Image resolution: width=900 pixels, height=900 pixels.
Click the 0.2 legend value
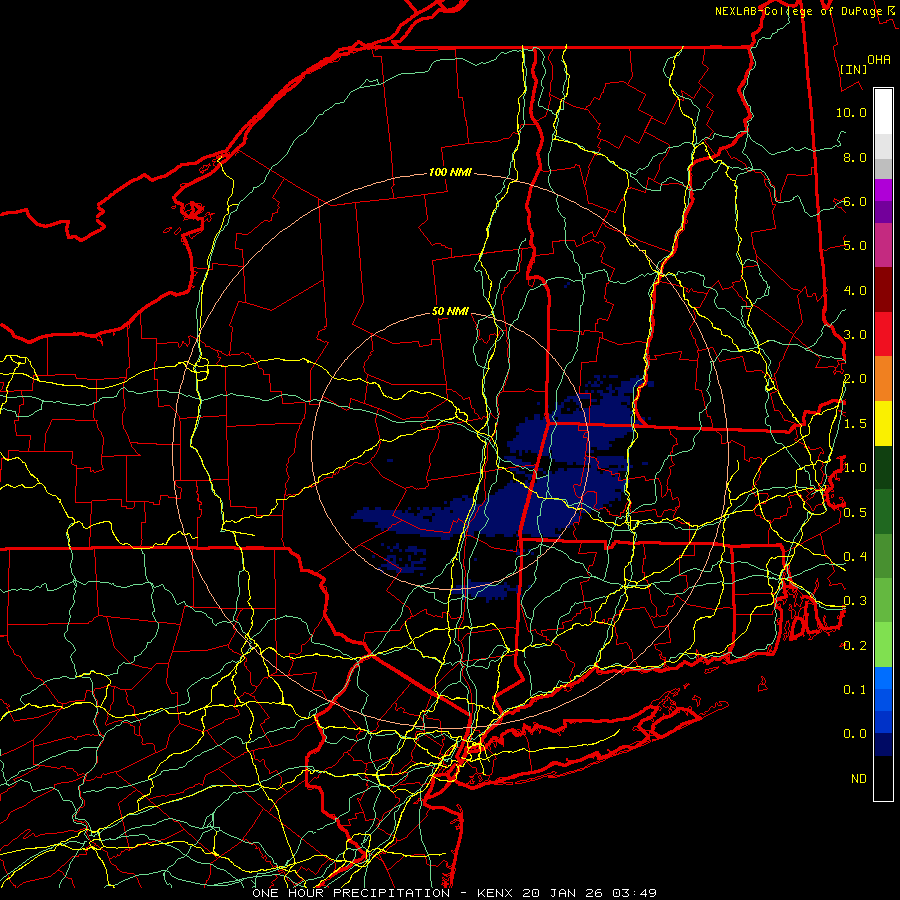coord(855,646)
